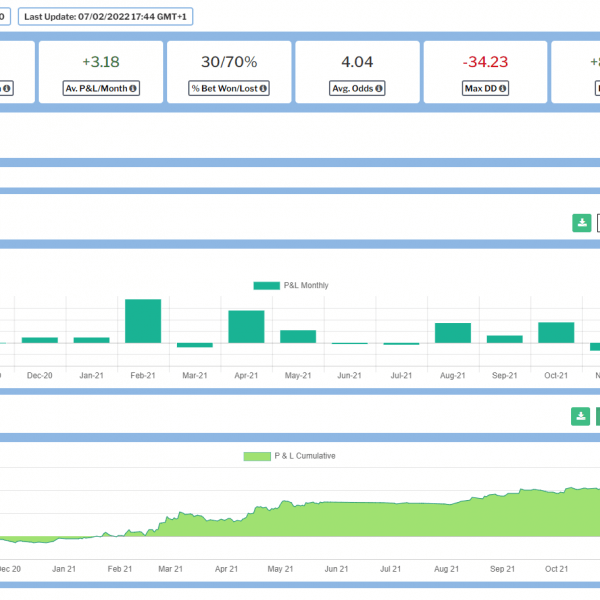Click the May-21 monthly bar
The image size is (600, 600).
click(298, 336)
